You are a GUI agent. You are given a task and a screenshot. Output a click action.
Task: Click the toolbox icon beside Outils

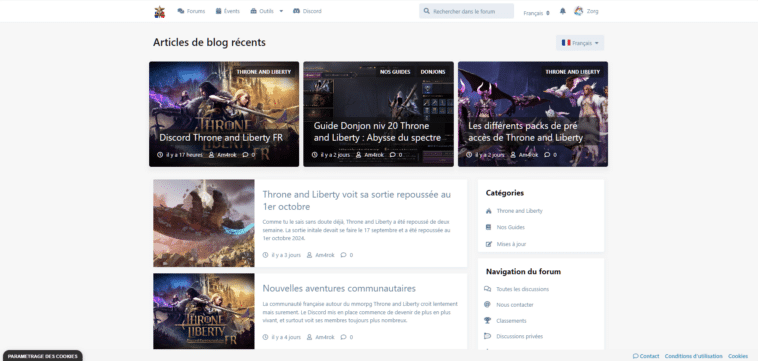(253, 11)
